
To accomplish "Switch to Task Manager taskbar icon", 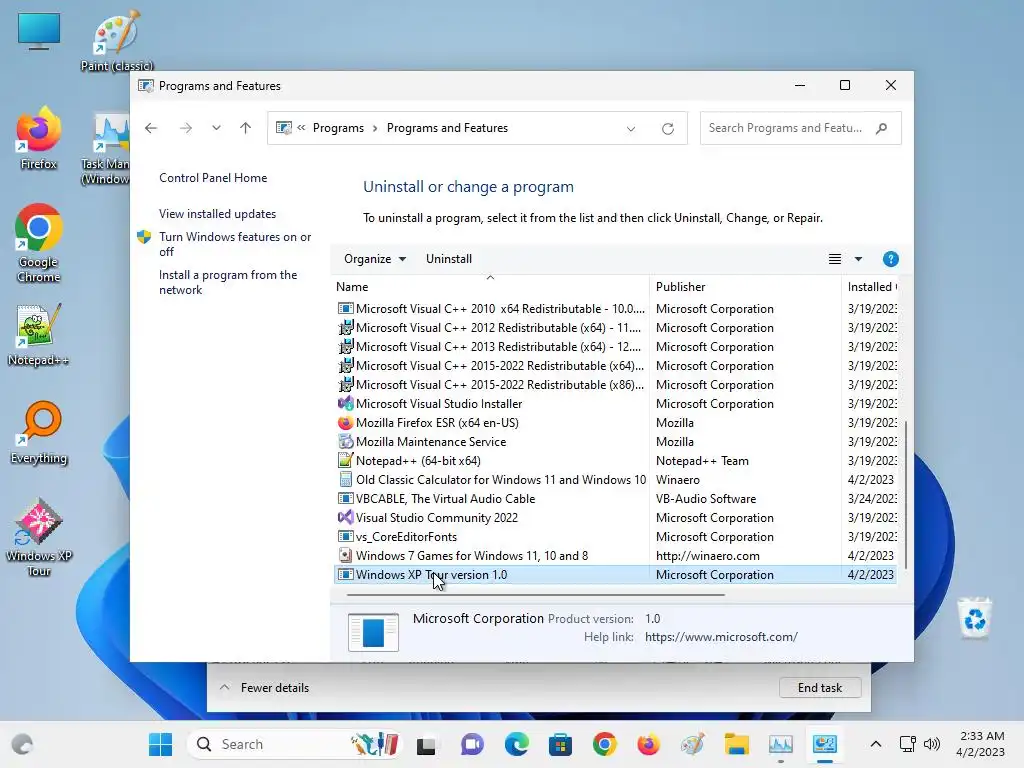I will click(x=780, y=744).
